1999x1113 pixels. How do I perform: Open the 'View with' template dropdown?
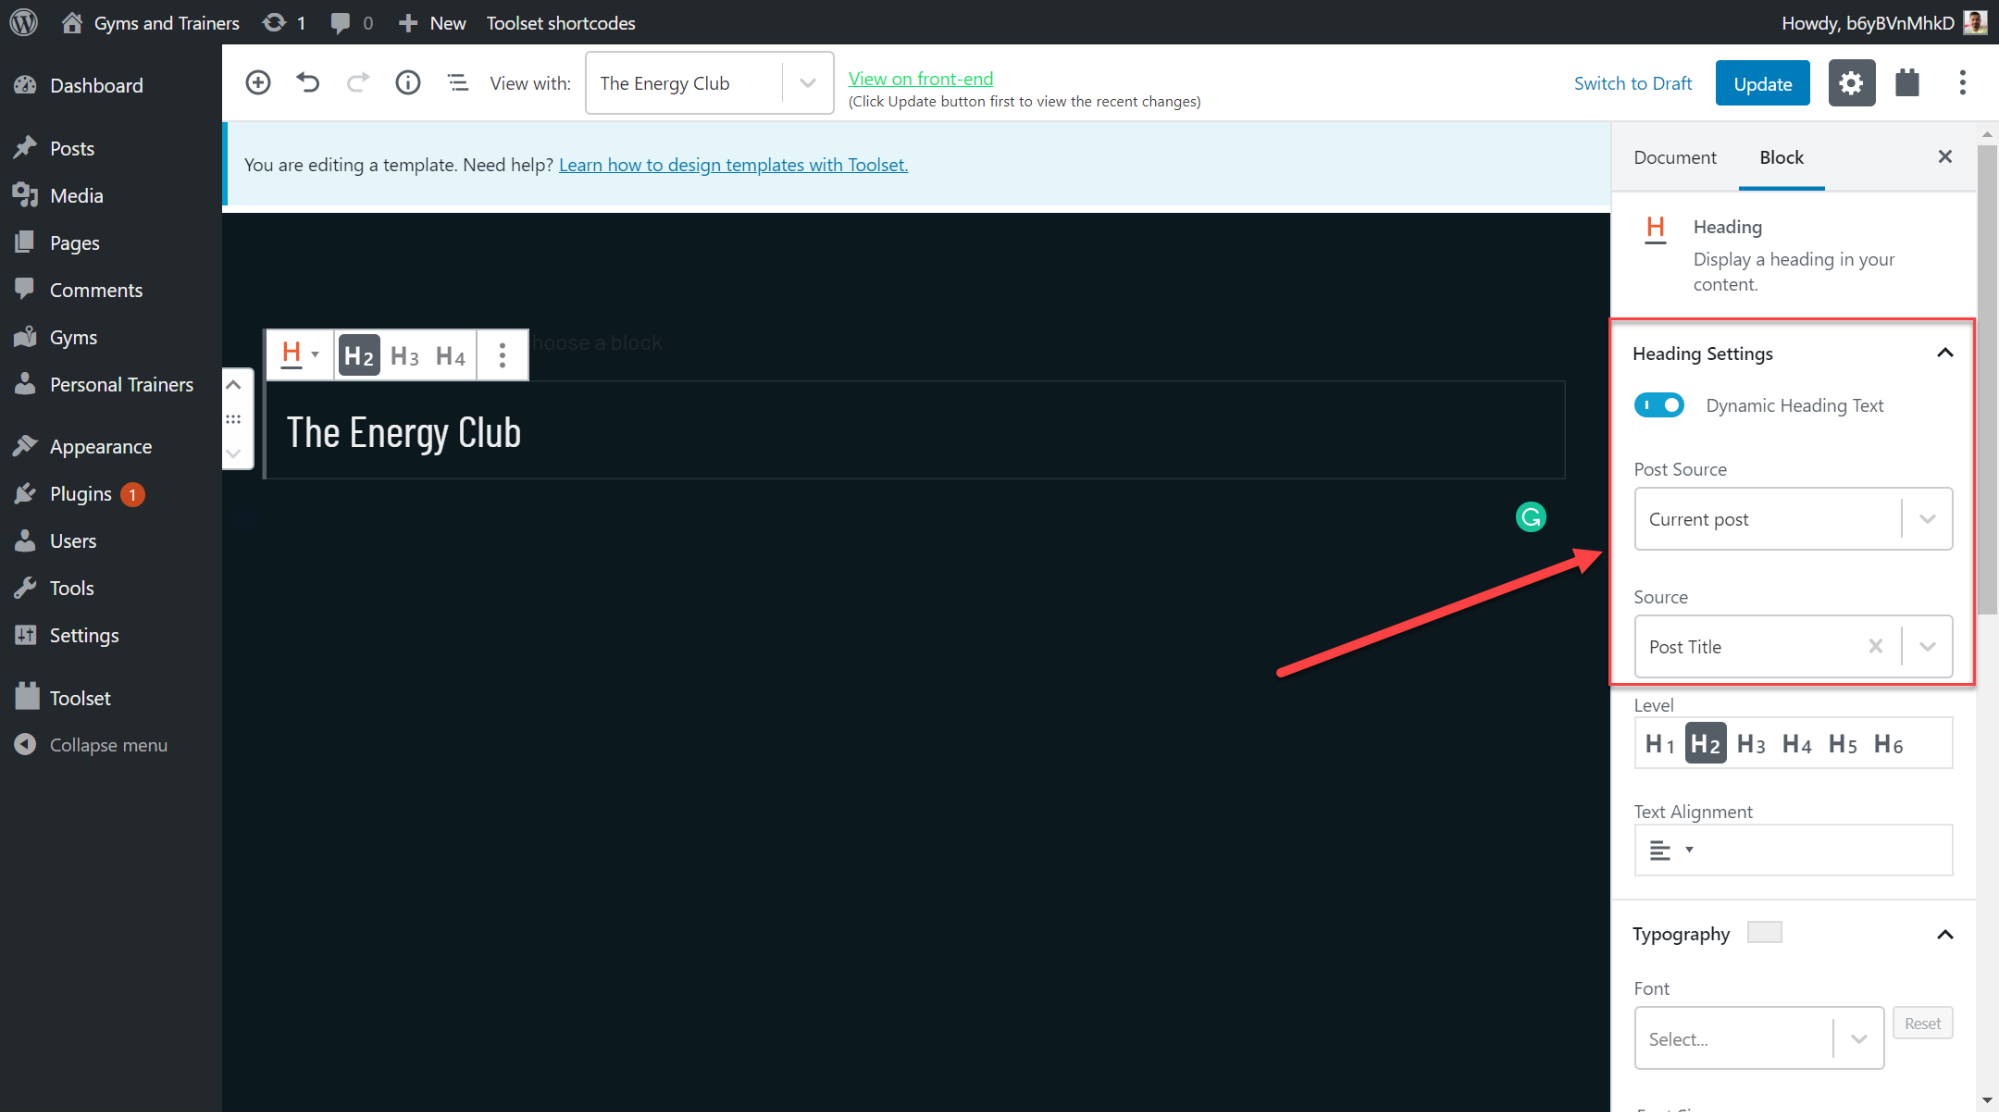point(806,83)
